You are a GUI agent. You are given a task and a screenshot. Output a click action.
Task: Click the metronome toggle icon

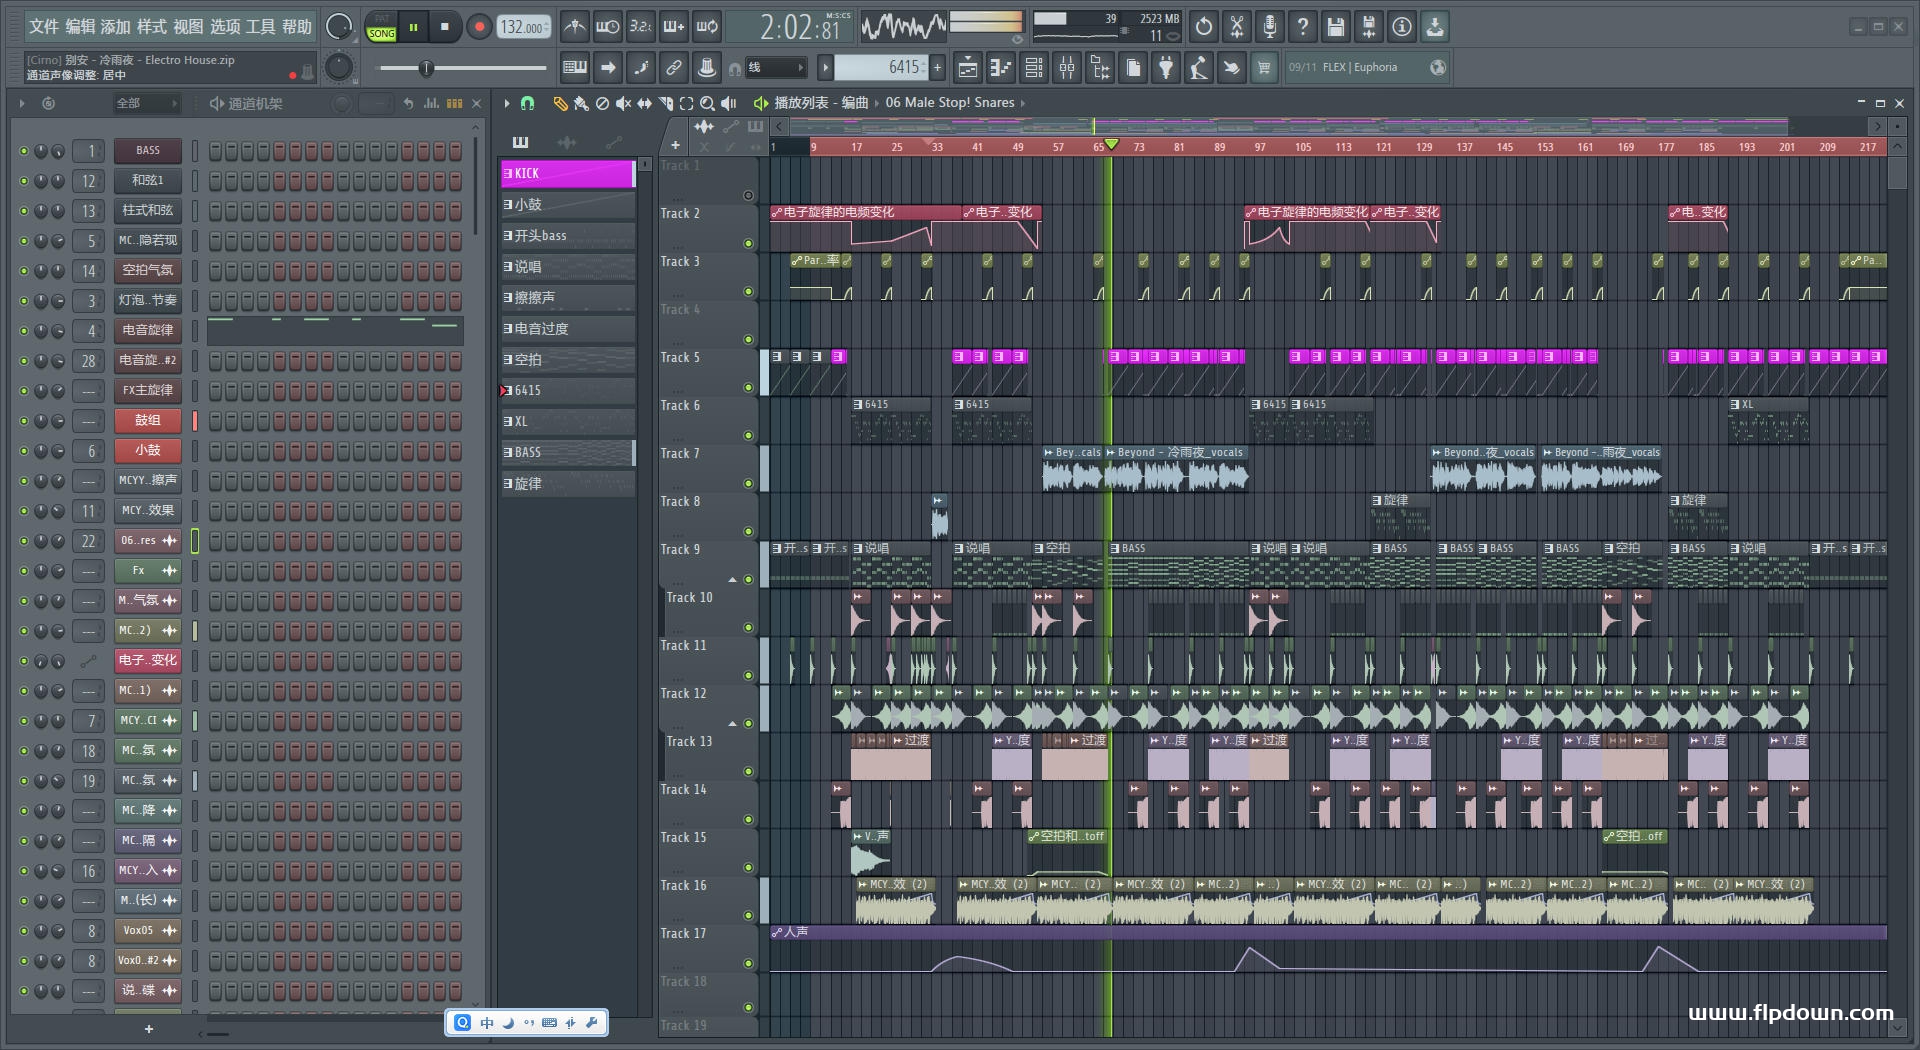point(574,27)
